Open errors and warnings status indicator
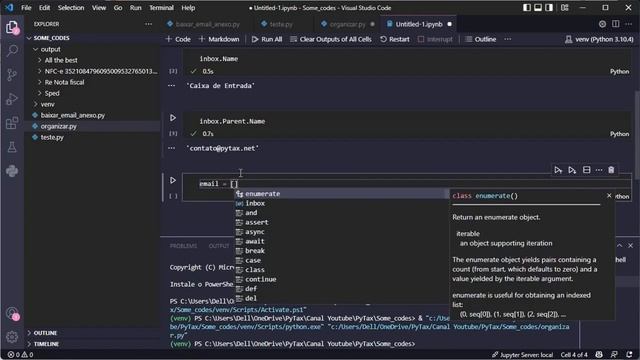Screen dimensions: 640x360 tap(20, 355)
